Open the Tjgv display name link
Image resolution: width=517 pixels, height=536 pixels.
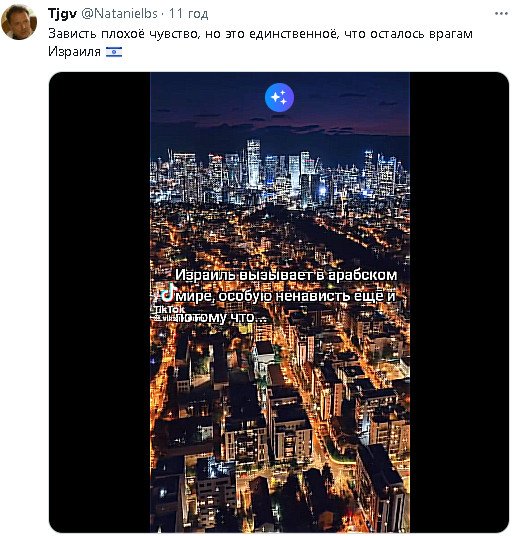(x=63, y=14)
